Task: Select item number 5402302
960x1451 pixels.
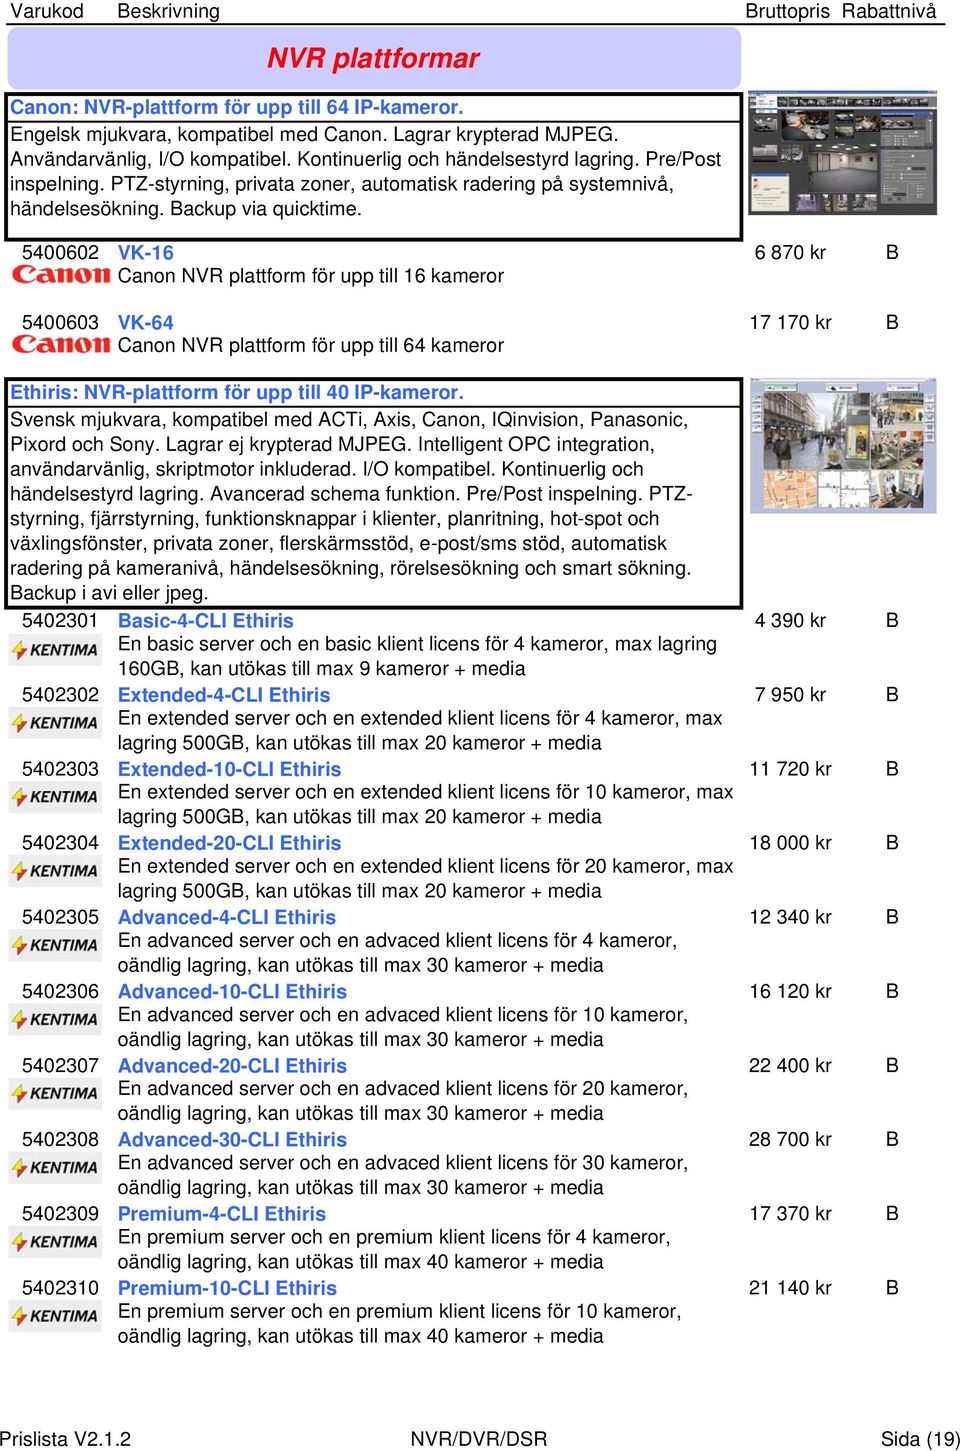Action: tap(60, 695)
